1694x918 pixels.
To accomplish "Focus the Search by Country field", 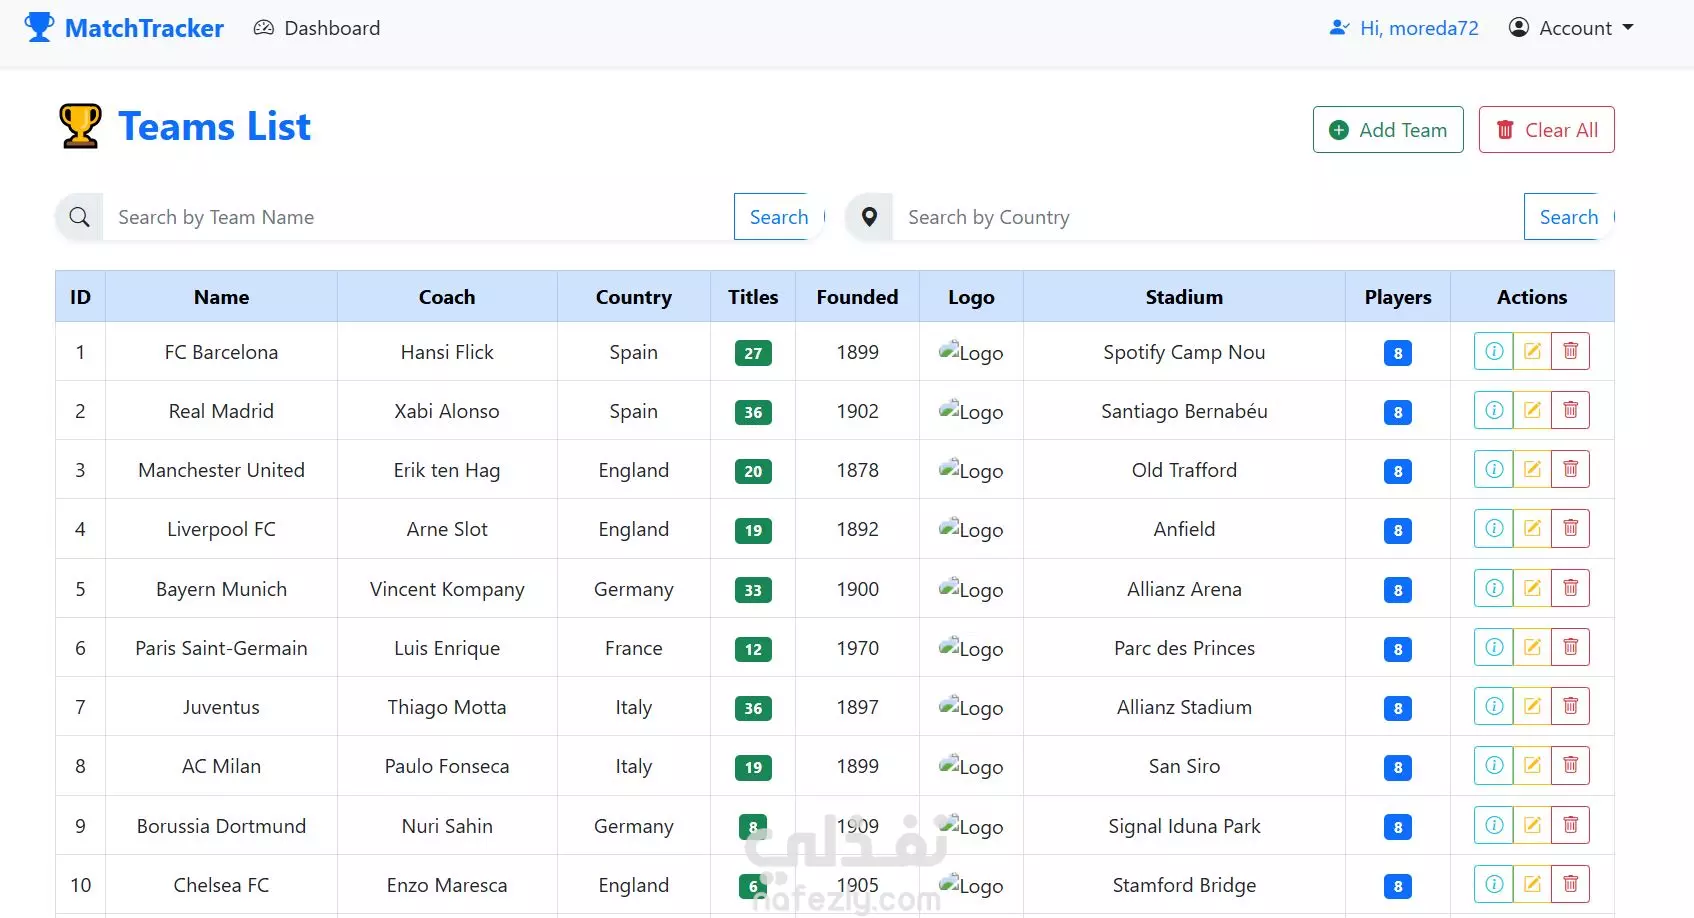I will [1208, 217].
